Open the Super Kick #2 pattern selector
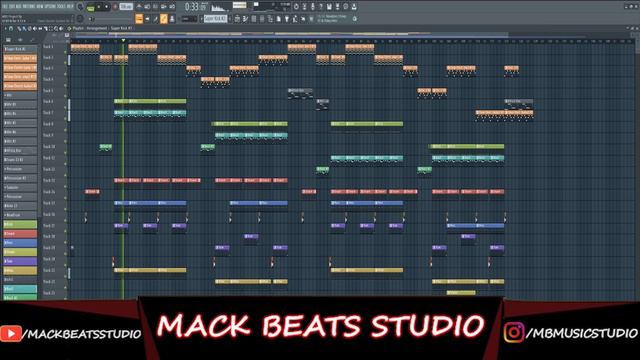 (x=216, y=19)
